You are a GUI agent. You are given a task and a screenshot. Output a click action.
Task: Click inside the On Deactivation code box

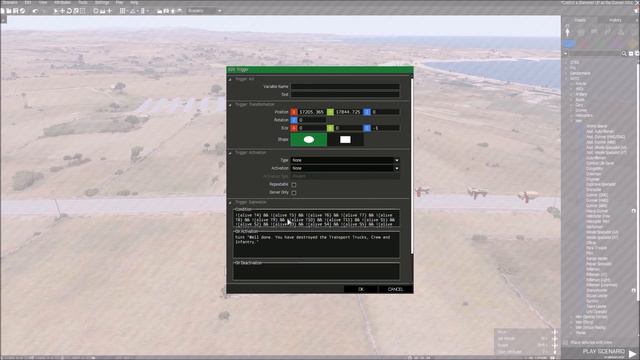point(316,271)
